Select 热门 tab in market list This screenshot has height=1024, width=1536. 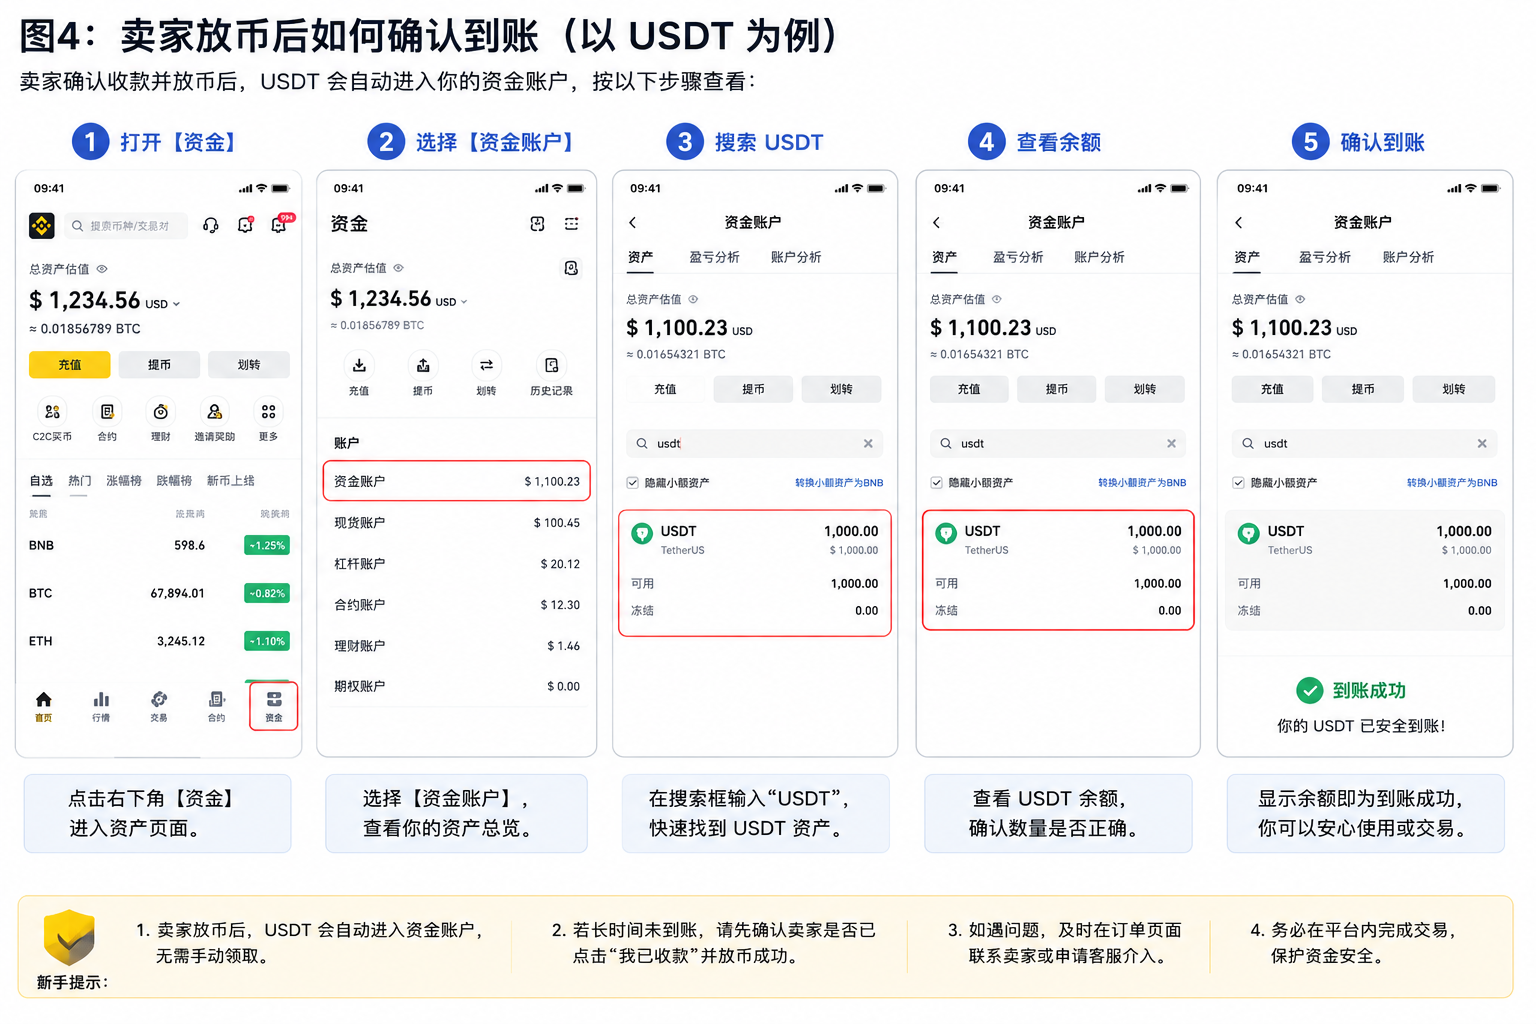coord(79,481)
